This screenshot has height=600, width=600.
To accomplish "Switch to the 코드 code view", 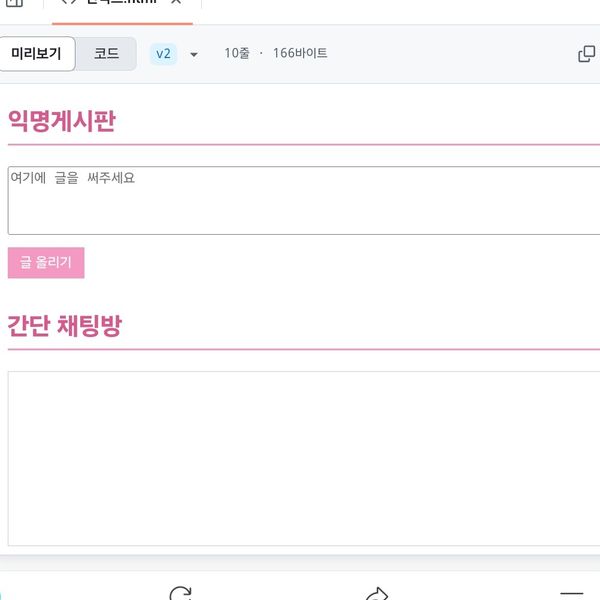I will pyautogui.click(x=107, y=54).
